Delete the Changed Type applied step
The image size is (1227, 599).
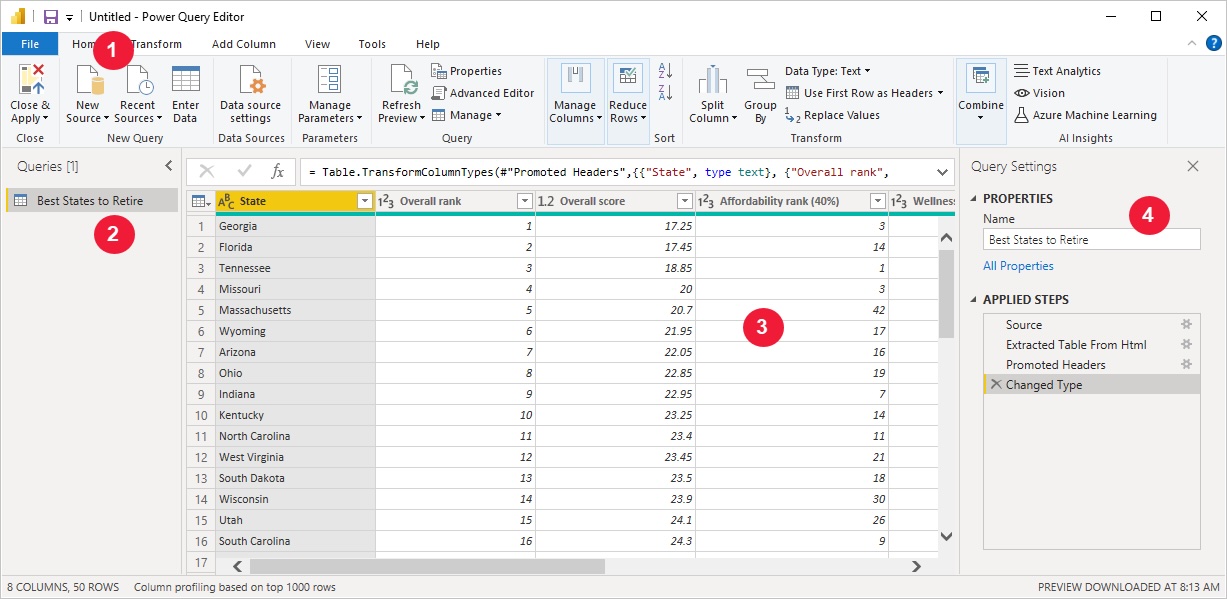(x=996, y=384)
